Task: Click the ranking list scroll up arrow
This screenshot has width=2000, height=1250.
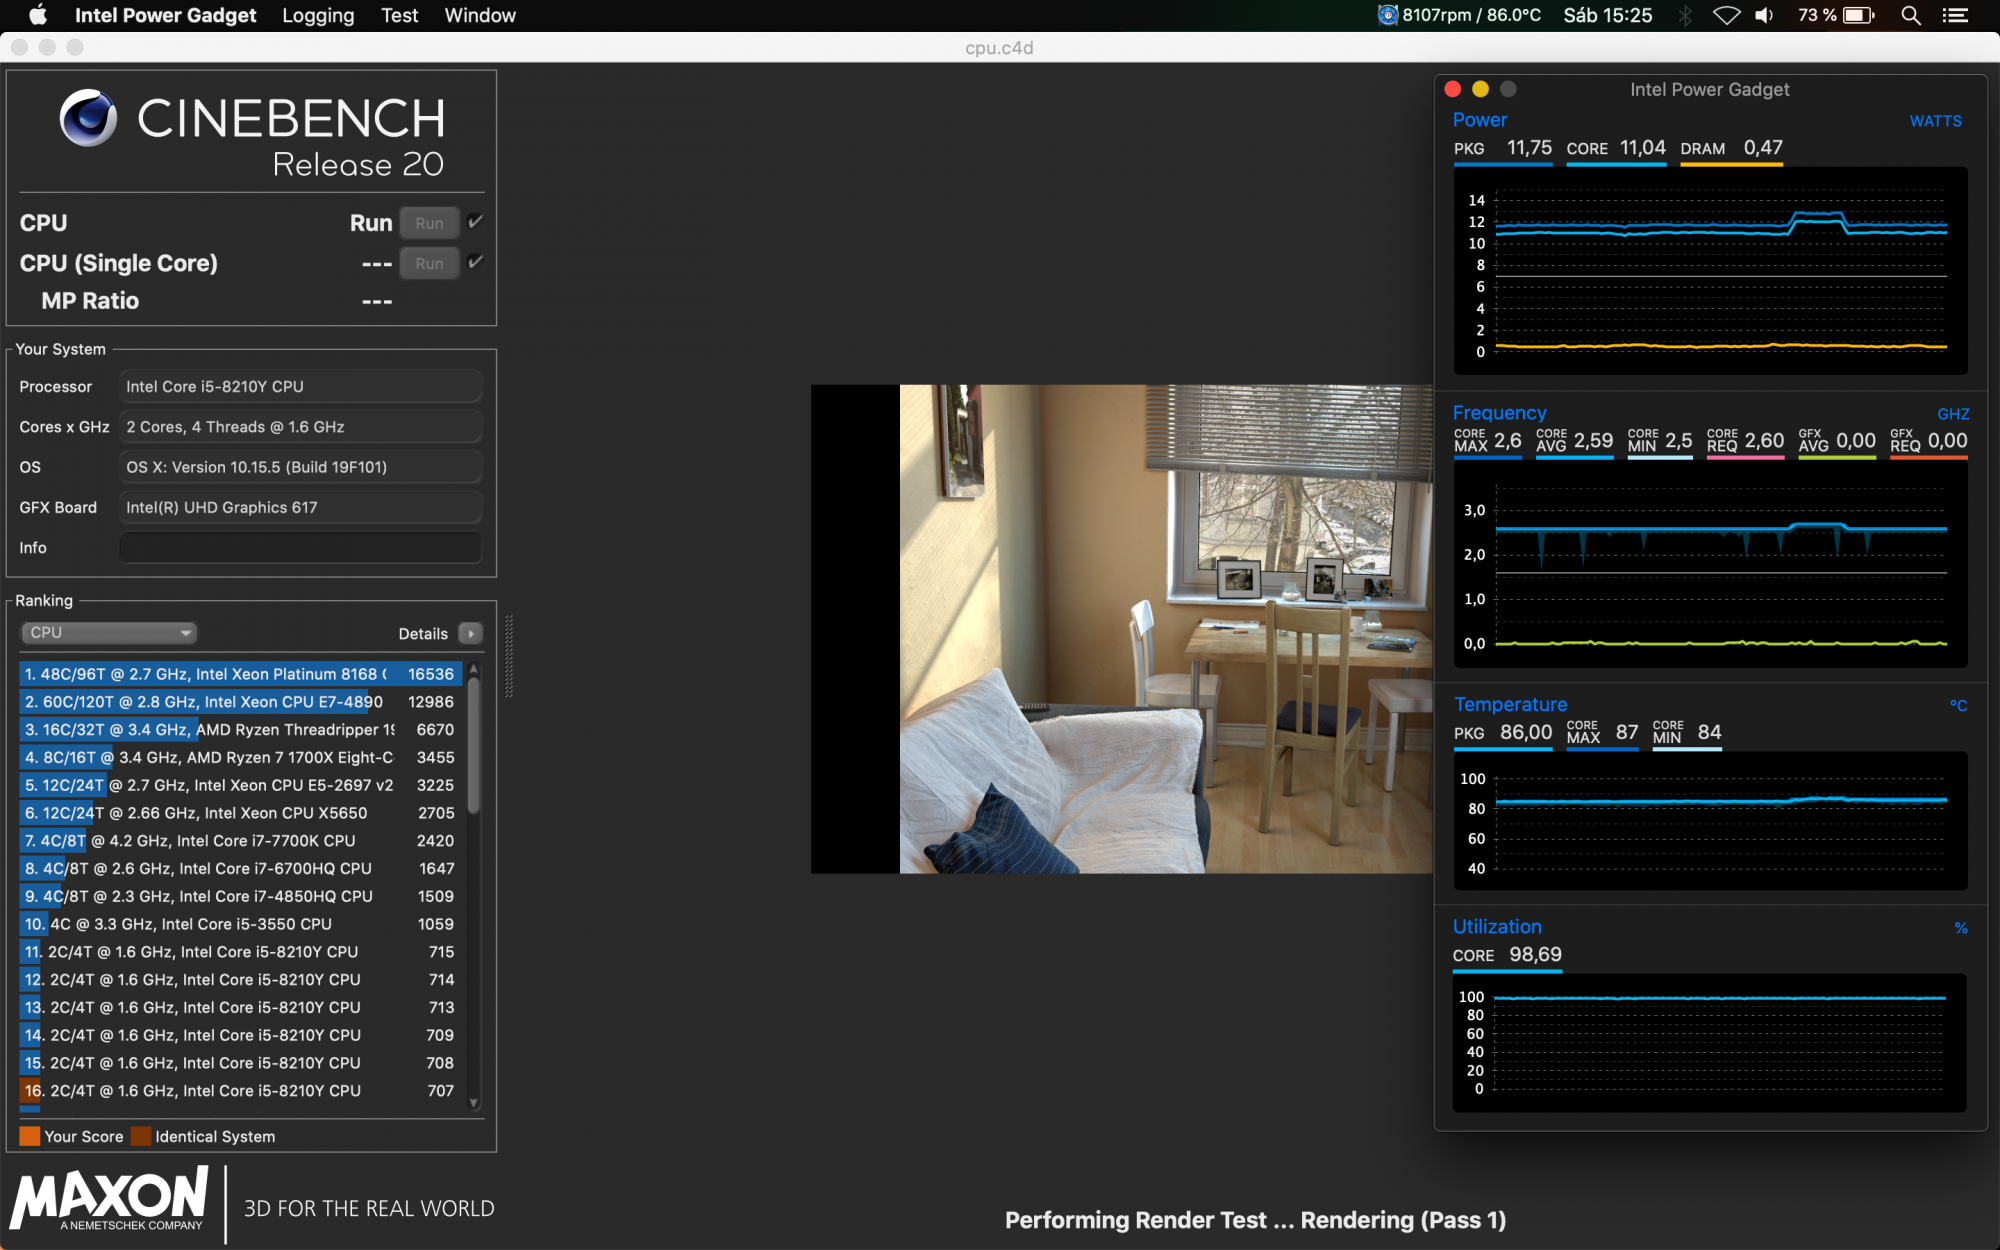Action: pyautogui.click(x=474, y=669)
